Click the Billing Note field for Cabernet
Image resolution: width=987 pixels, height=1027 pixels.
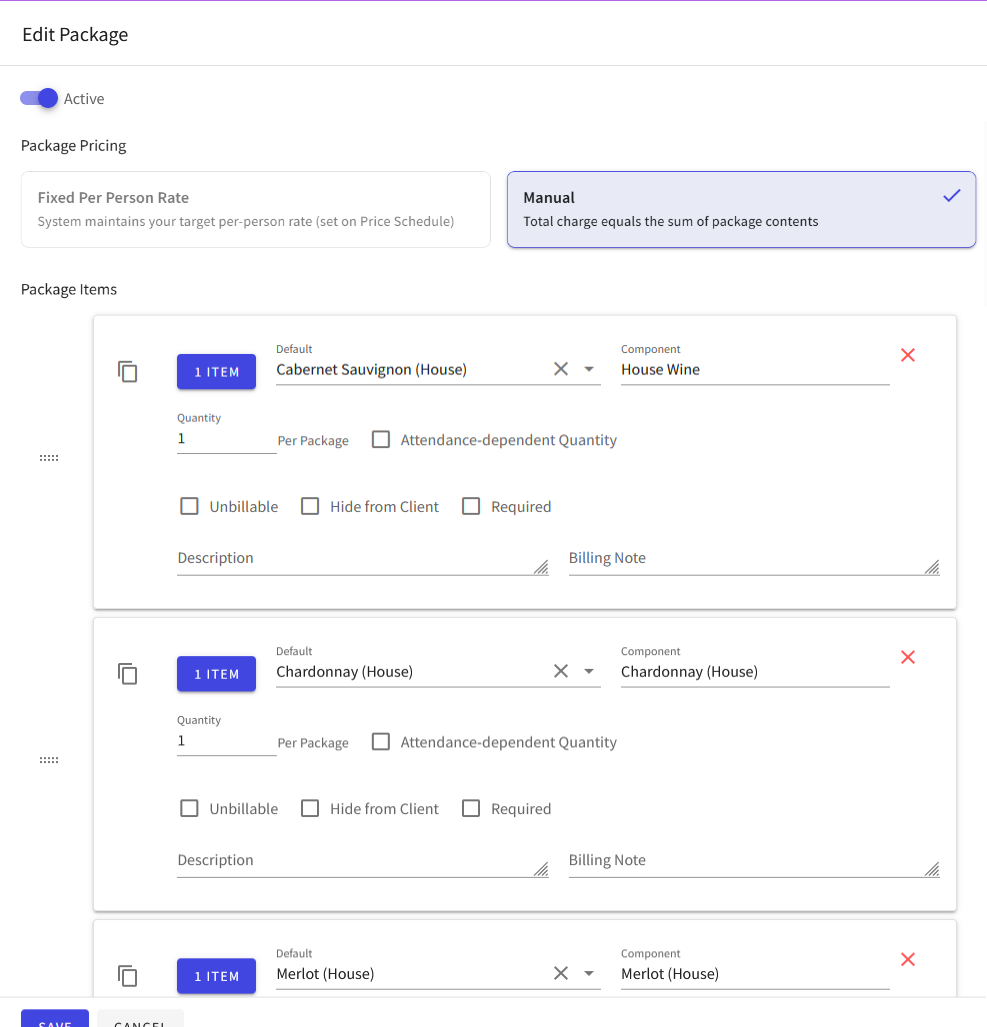pyautogui.click(x=754, y=559)
